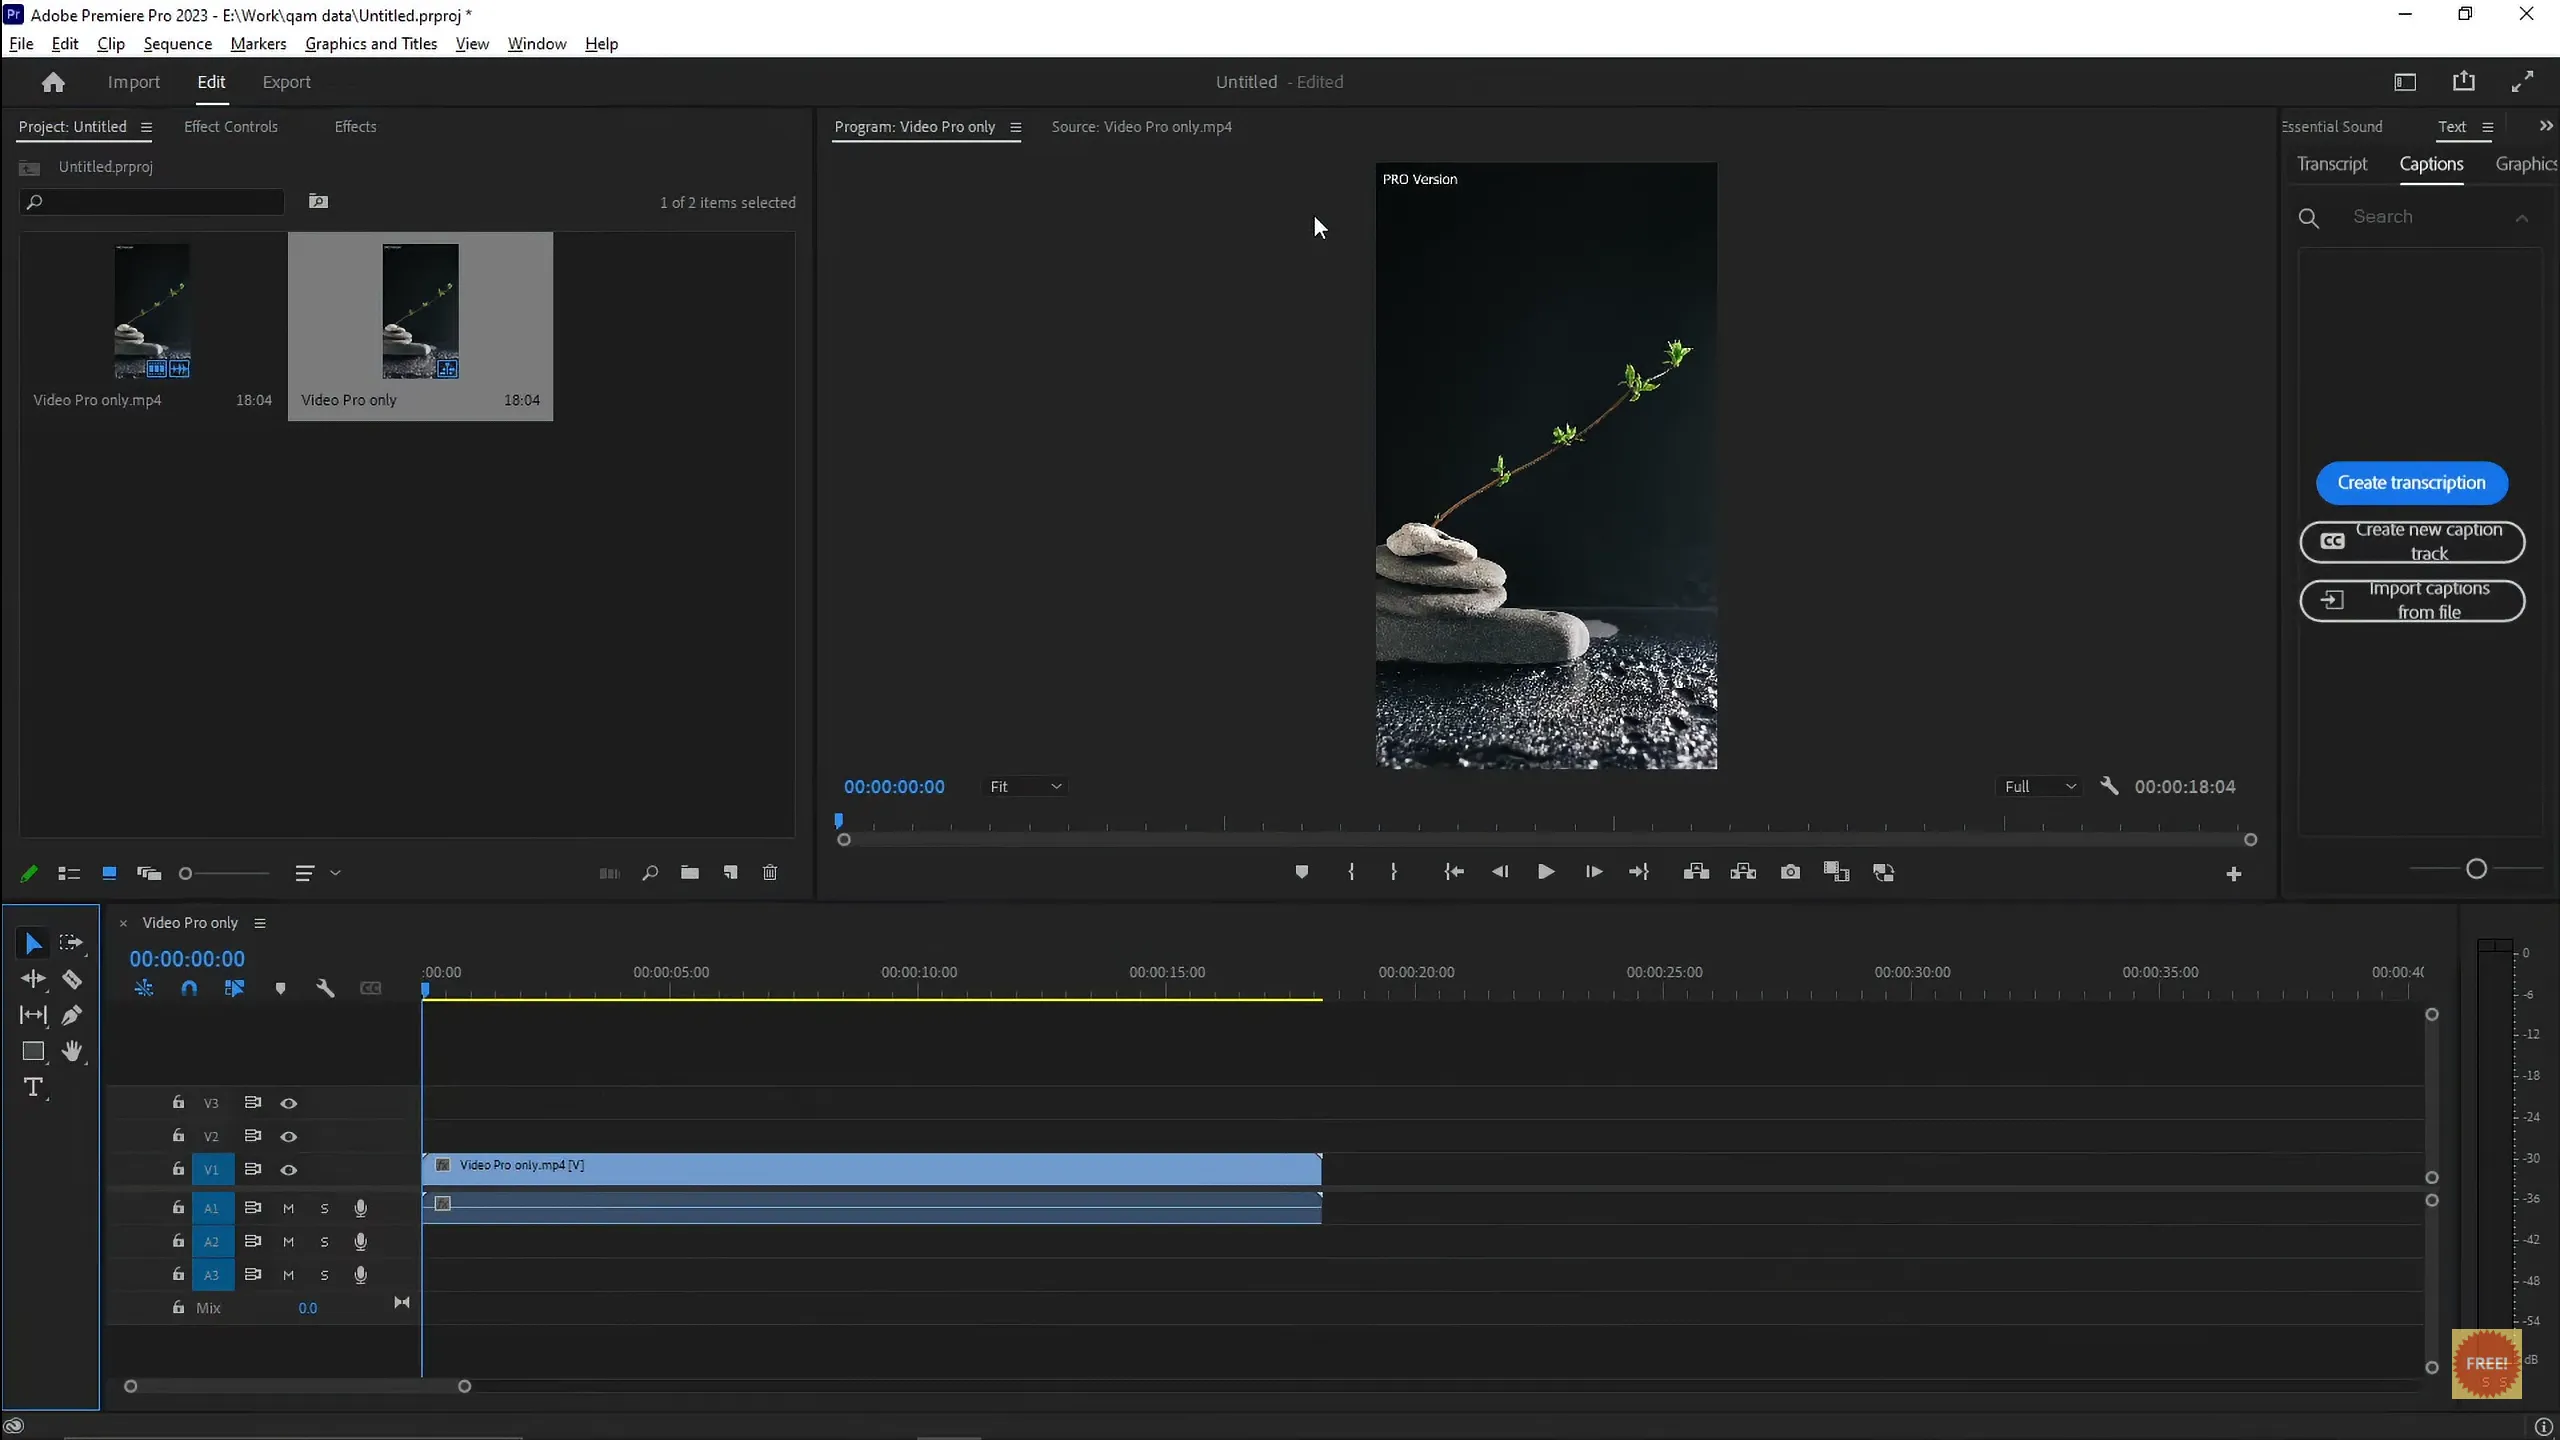Switch Project panel to List view
2560x1440 pixels.
point(69,873)
